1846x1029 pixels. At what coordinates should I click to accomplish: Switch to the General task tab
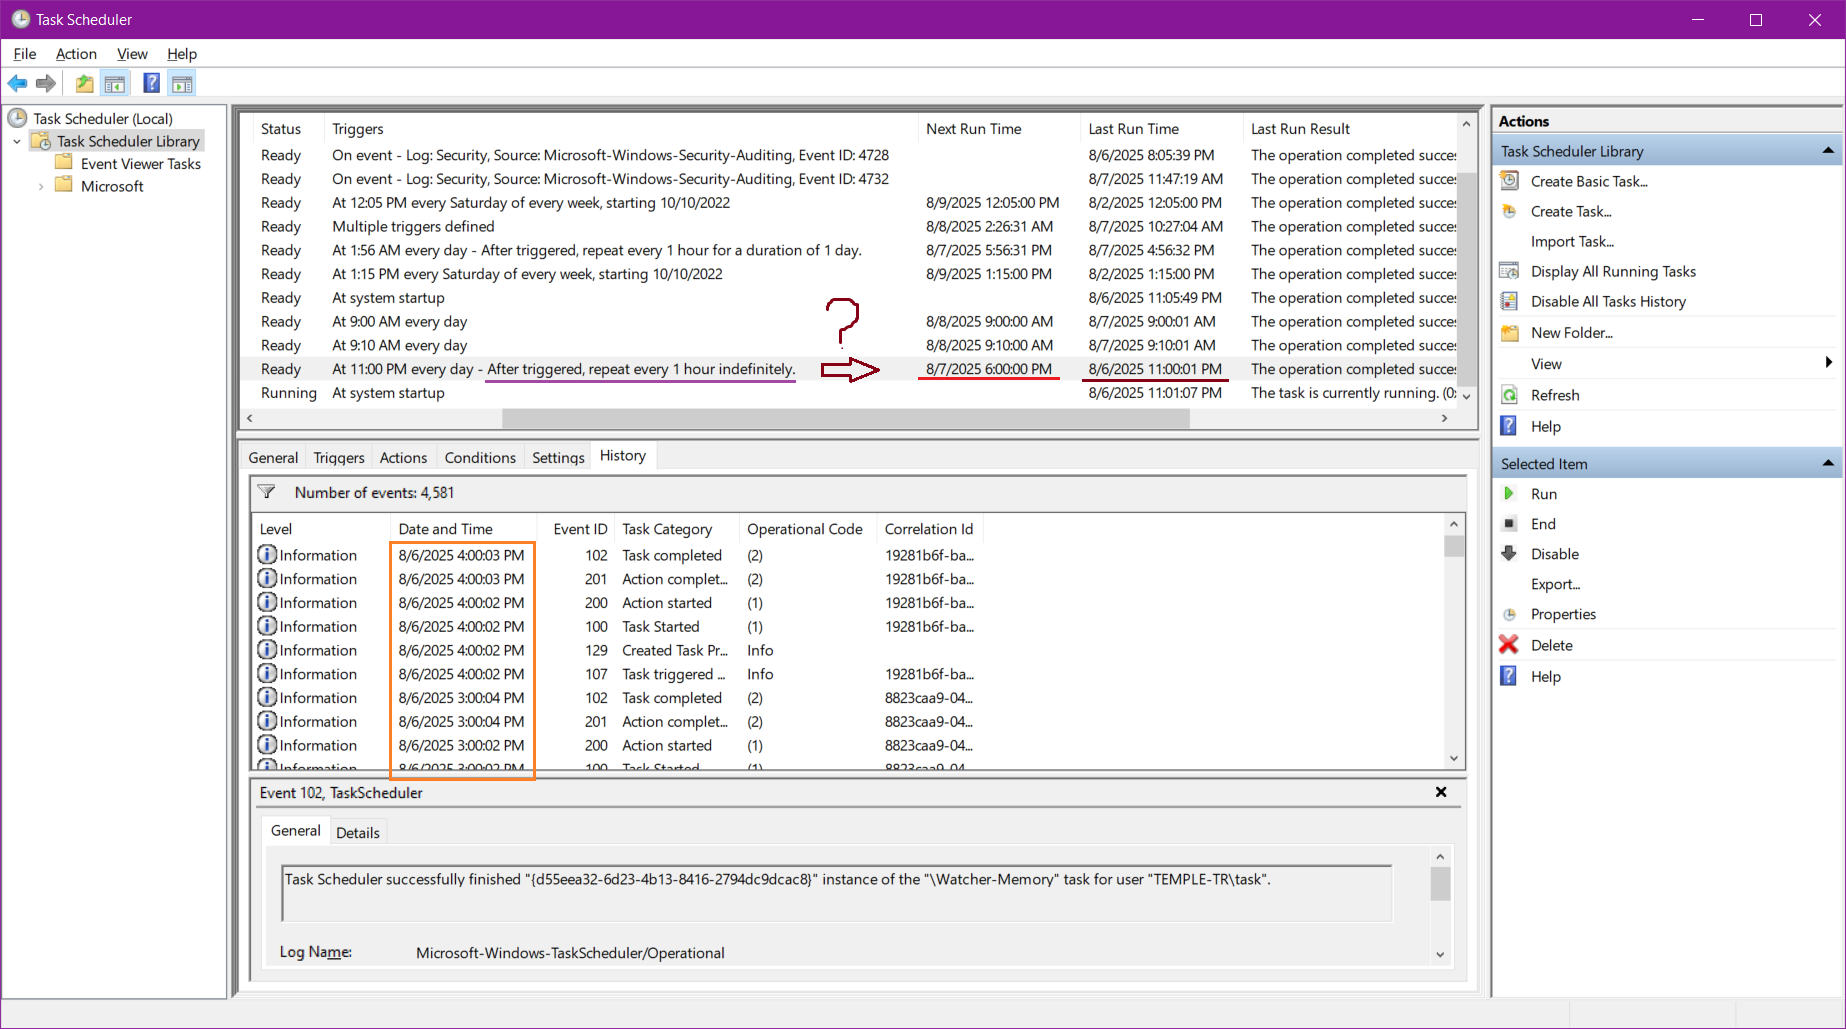(273, 457)
